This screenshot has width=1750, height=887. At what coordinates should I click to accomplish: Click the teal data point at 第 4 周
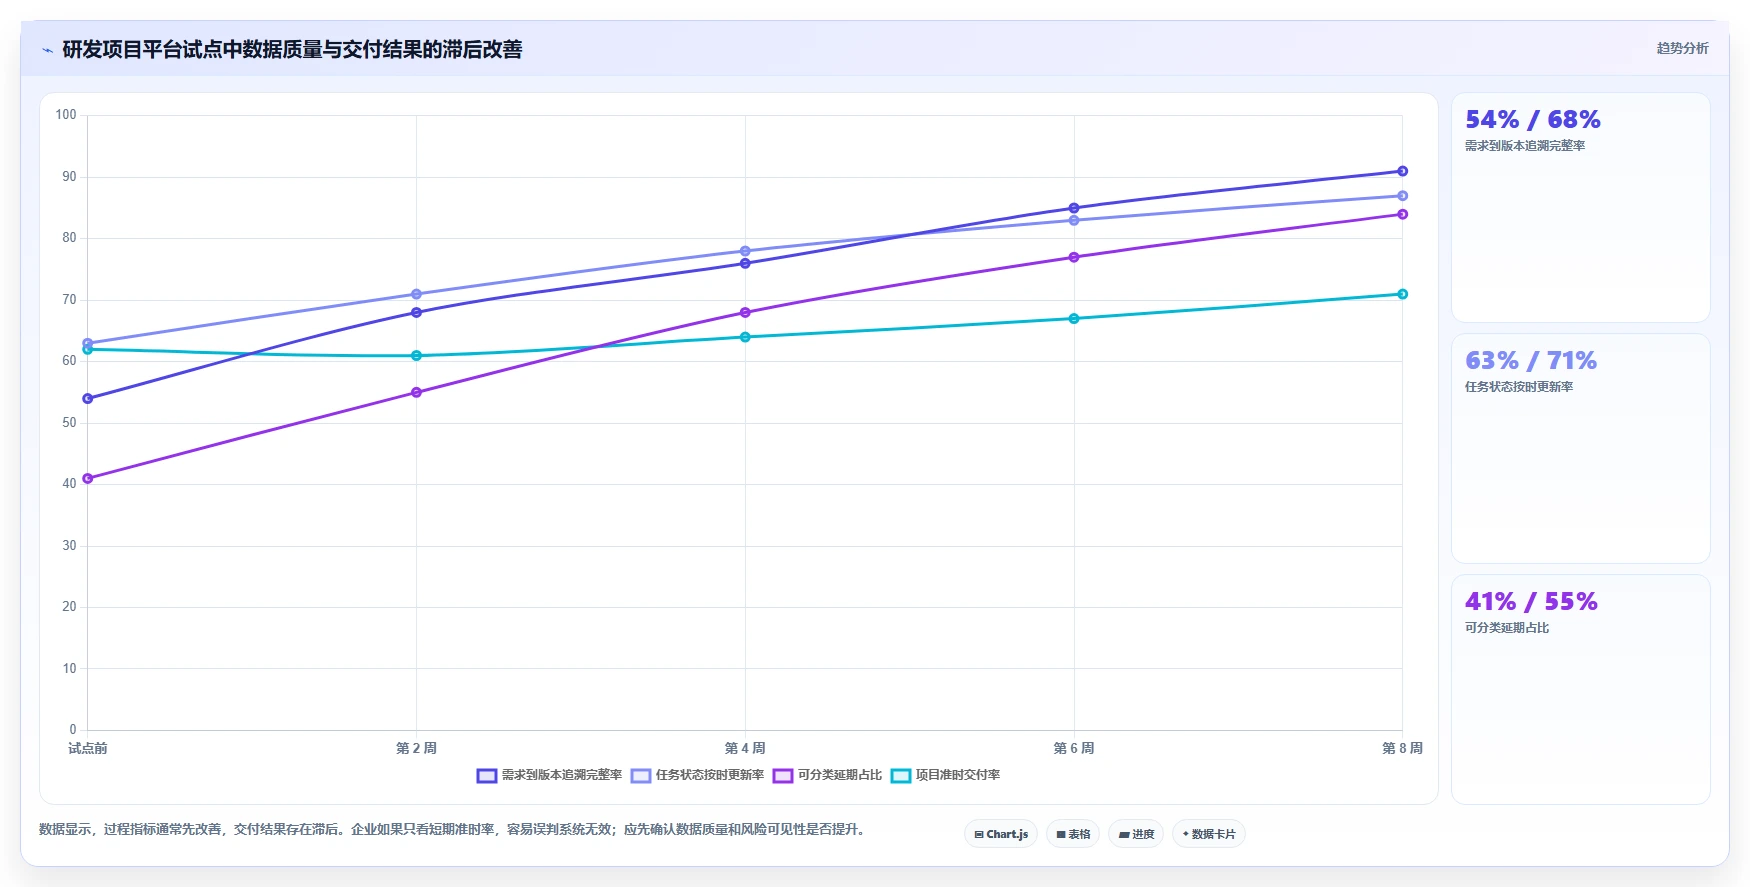click(745, 337)
